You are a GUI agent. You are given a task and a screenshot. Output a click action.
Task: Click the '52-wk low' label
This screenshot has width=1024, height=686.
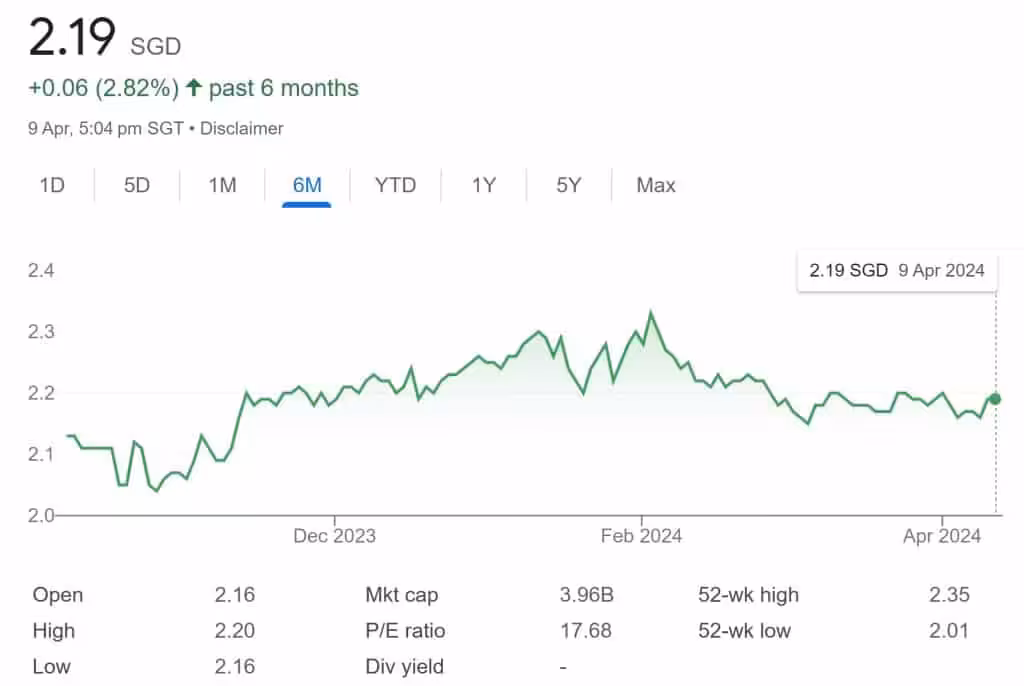[x=744, y=631]
